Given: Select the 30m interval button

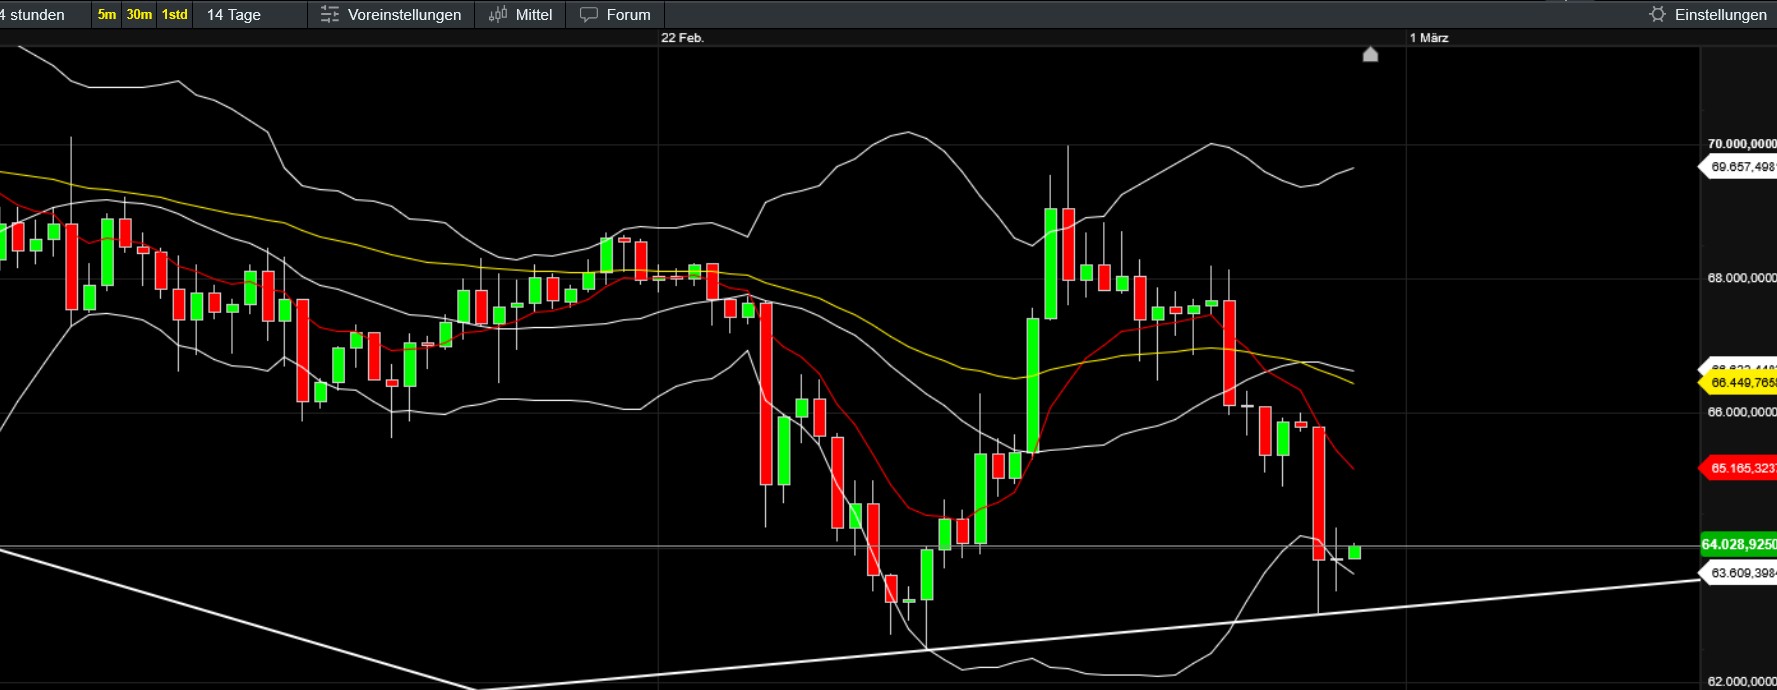Looking at the screenshot, I should pos(139,15).
